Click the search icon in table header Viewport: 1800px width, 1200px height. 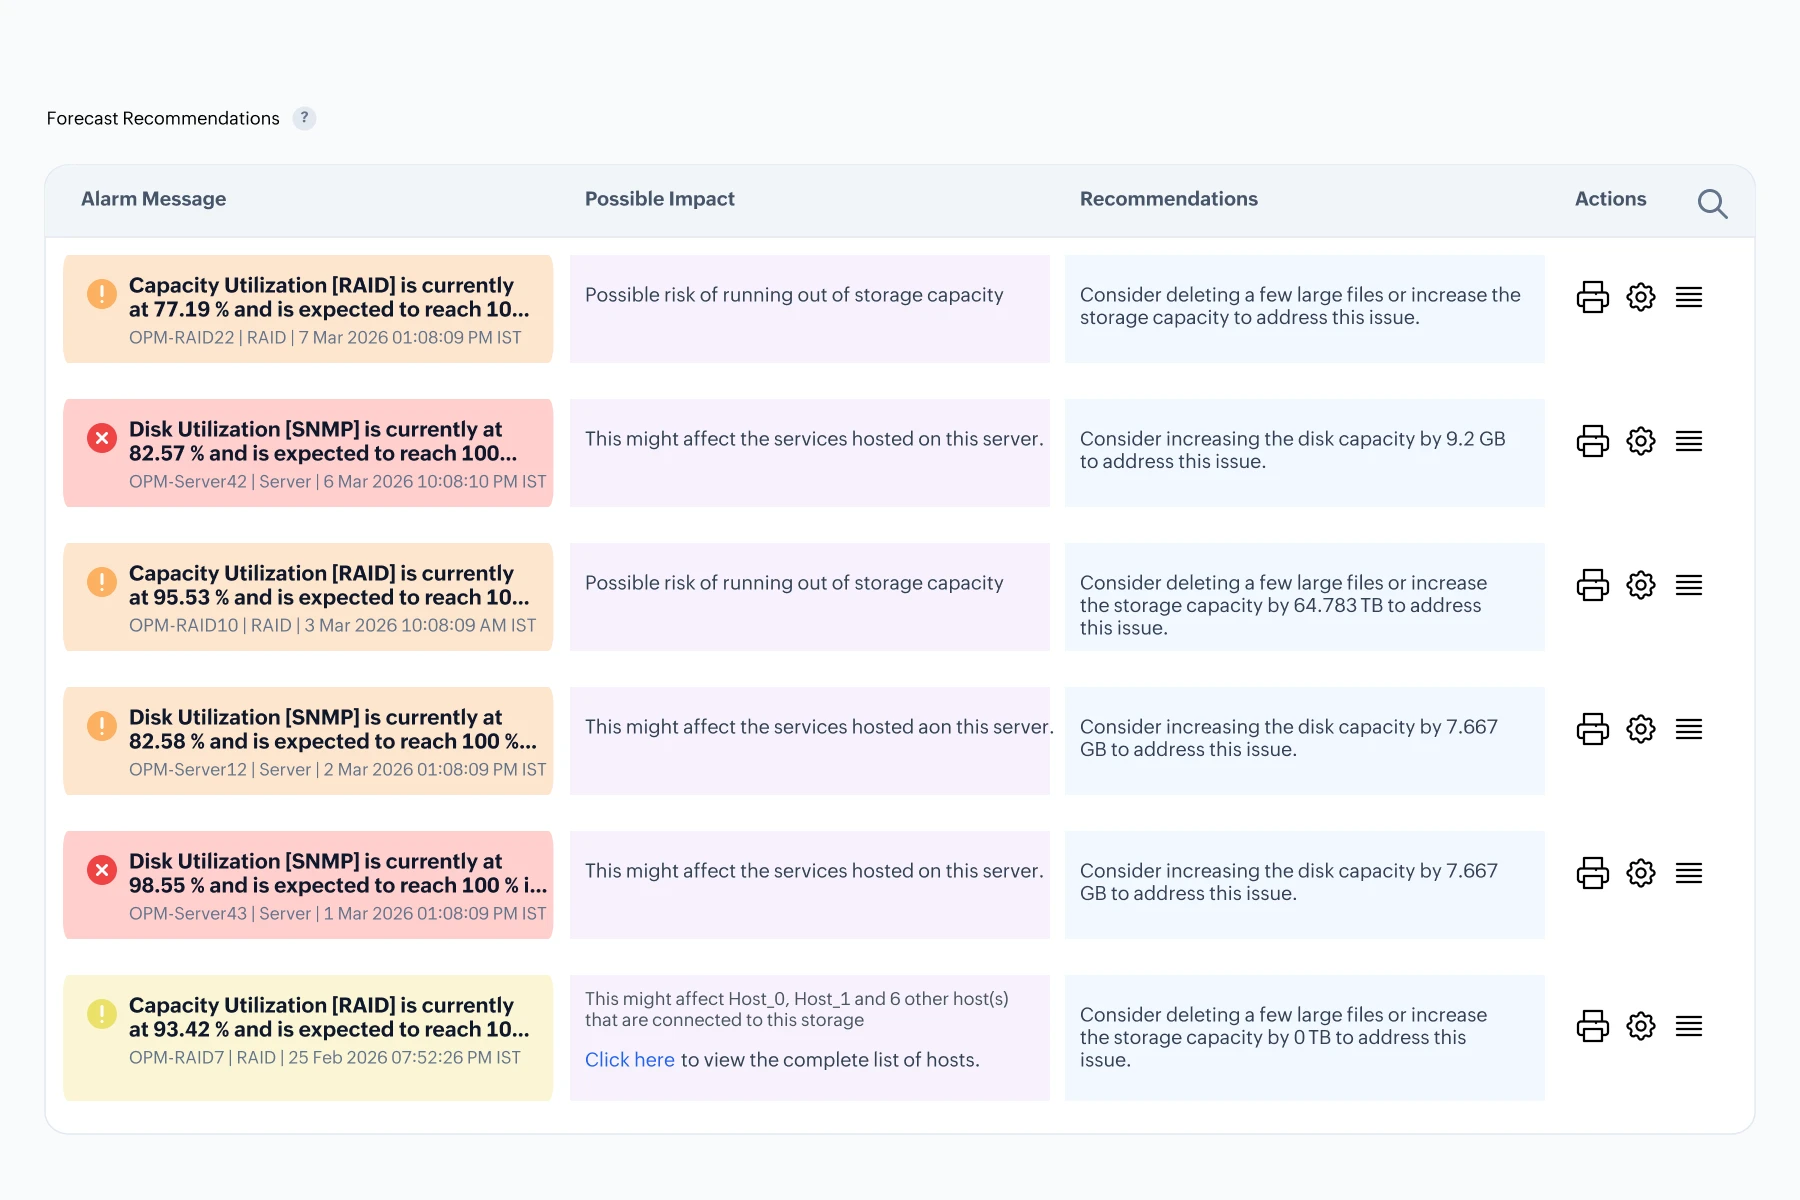click(x=1712, y=204)
